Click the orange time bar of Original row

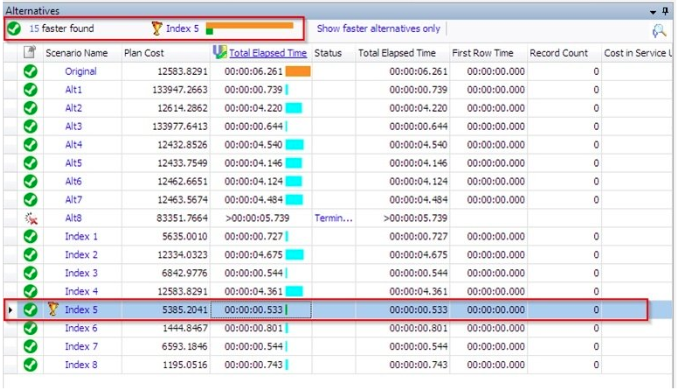point(298,71)
